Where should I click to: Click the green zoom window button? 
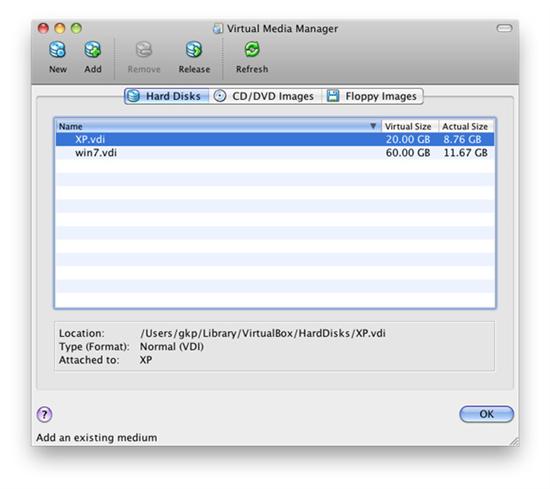coord(76,28)
